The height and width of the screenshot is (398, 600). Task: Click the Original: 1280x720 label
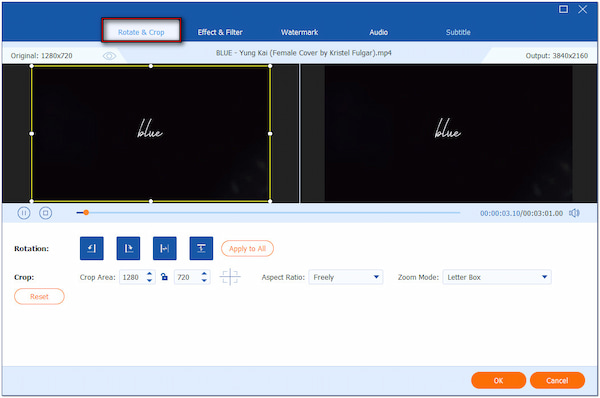(x=41, y=56)
